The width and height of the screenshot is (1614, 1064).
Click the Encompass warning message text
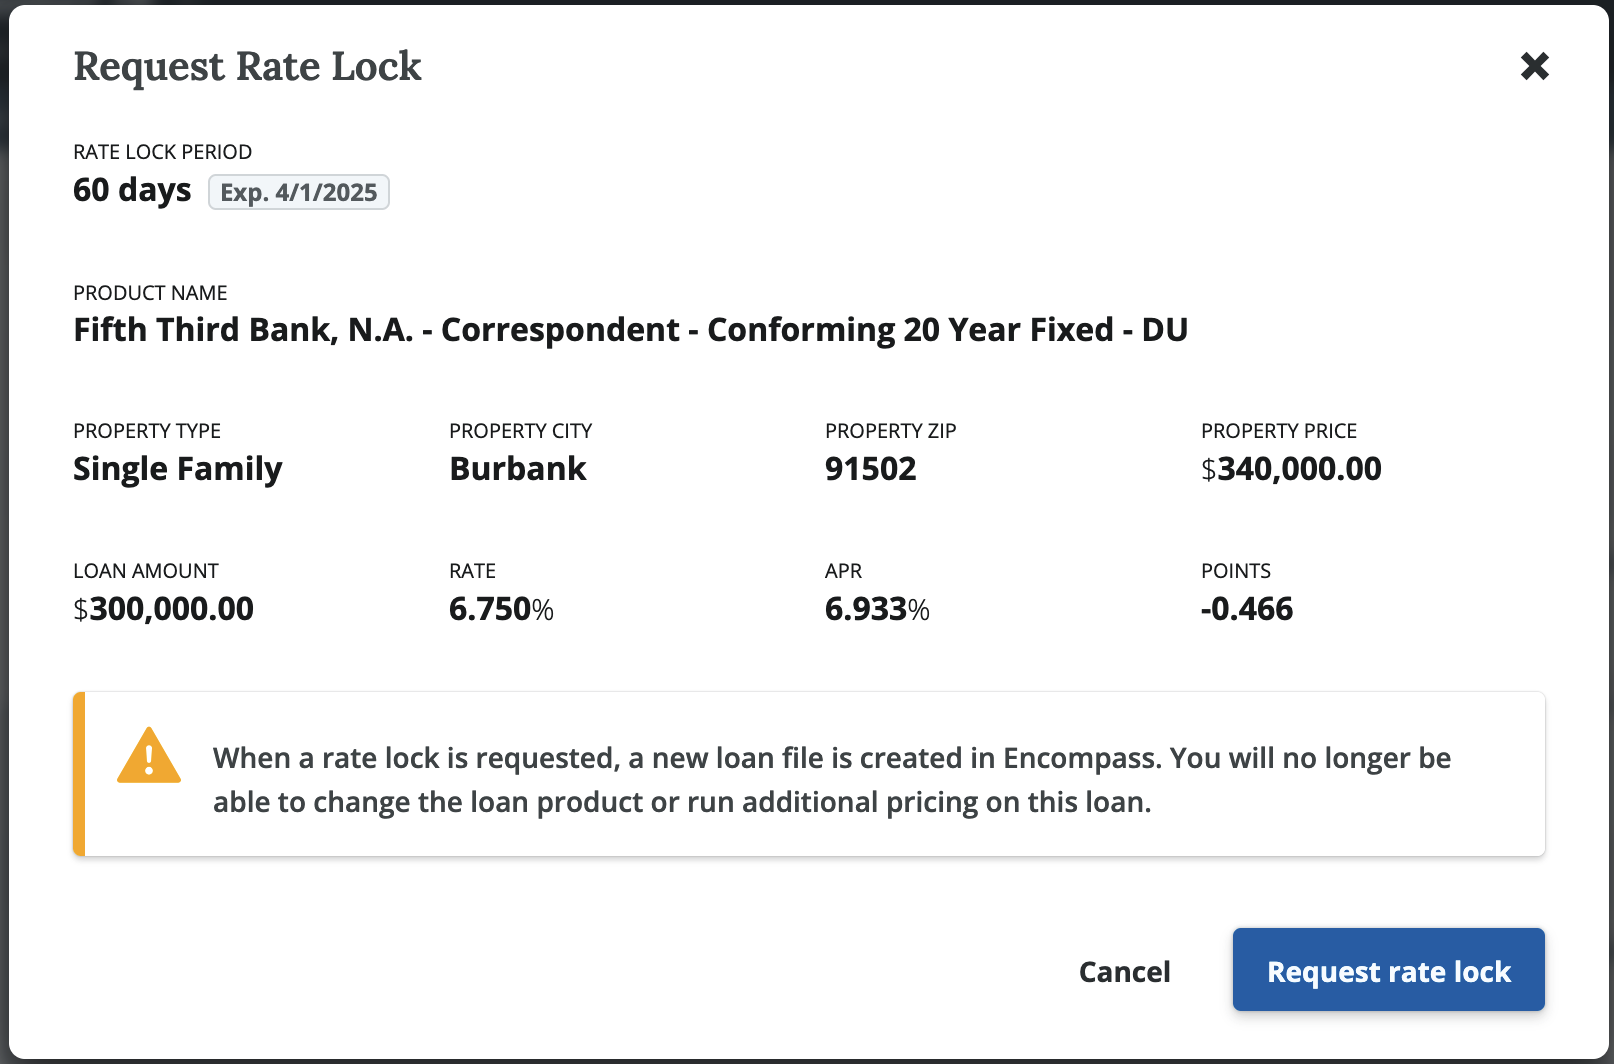point(831,780)
